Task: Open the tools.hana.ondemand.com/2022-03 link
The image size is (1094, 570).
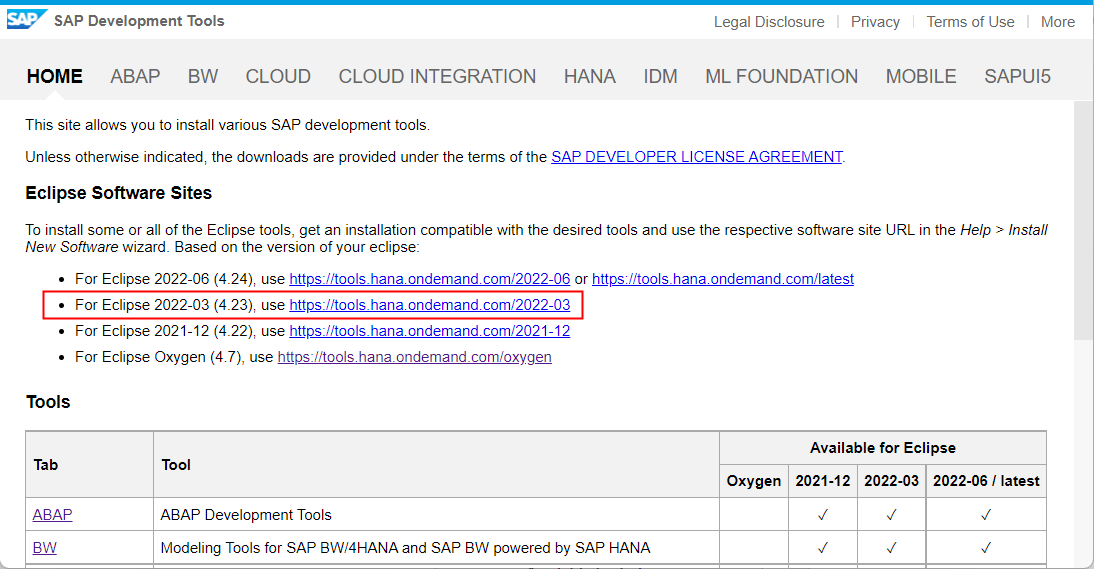Action: pos(430,305)
